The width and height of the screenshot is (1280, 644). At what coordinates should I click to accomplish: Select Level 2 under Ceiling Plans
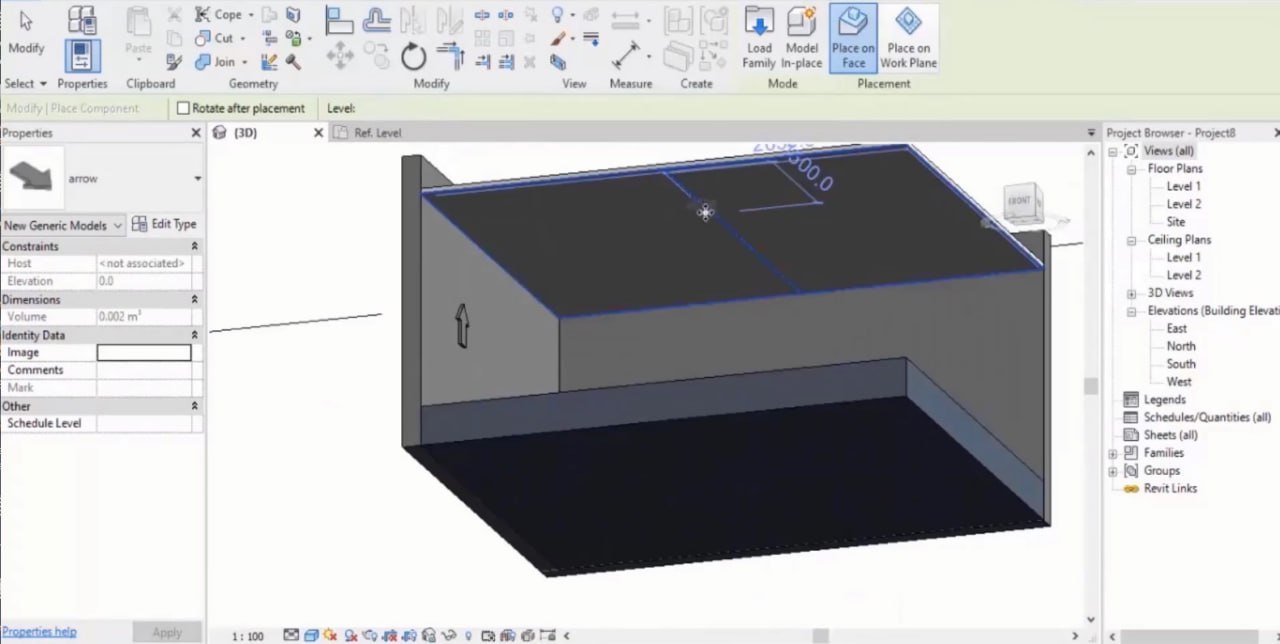pos(1184,275)
